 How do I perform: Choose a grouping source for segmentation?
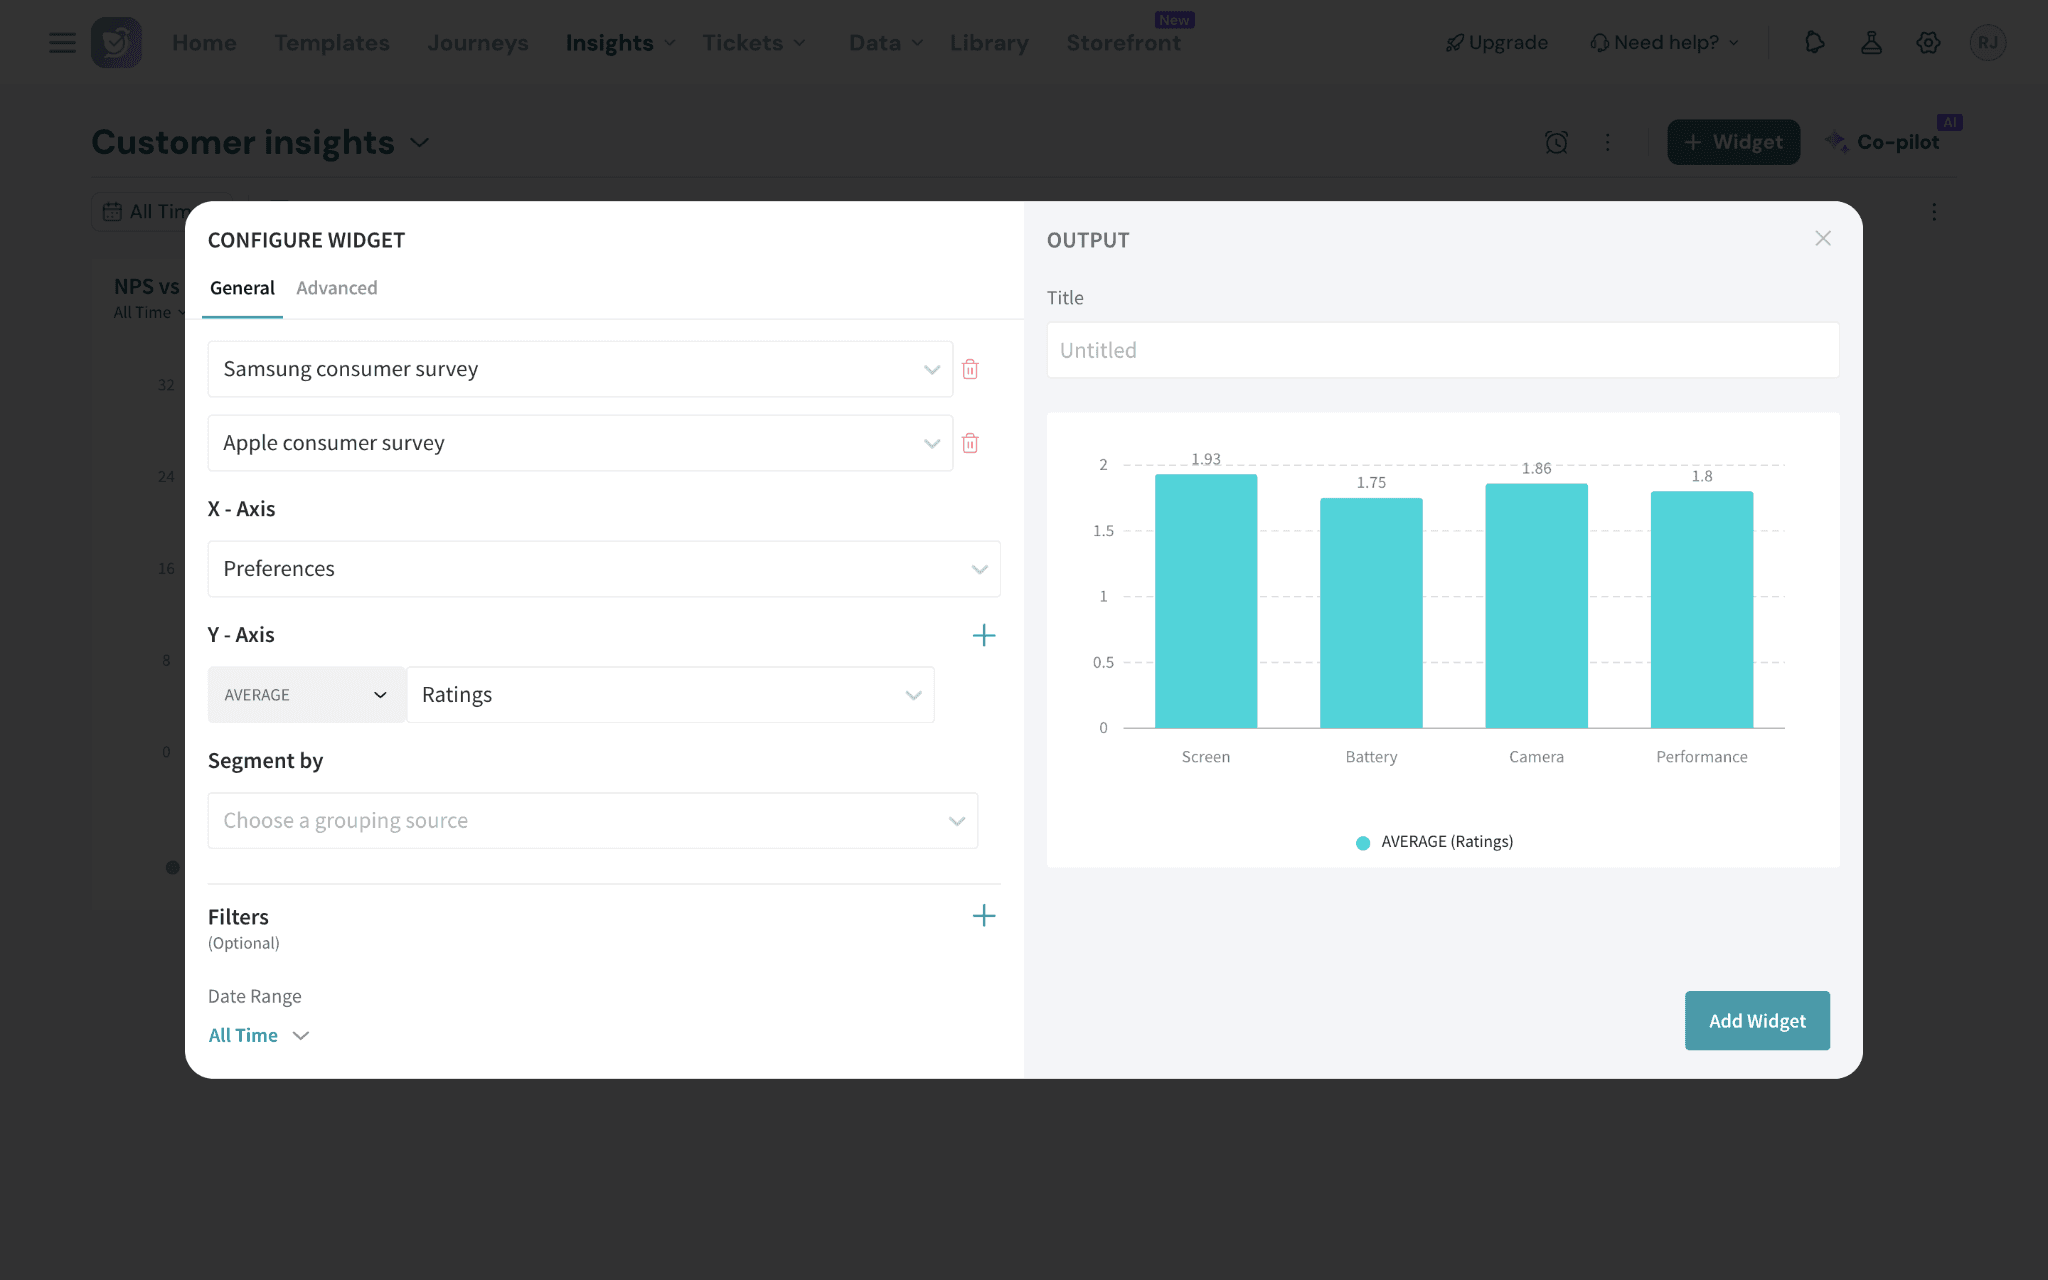click(x=593, y=821)
